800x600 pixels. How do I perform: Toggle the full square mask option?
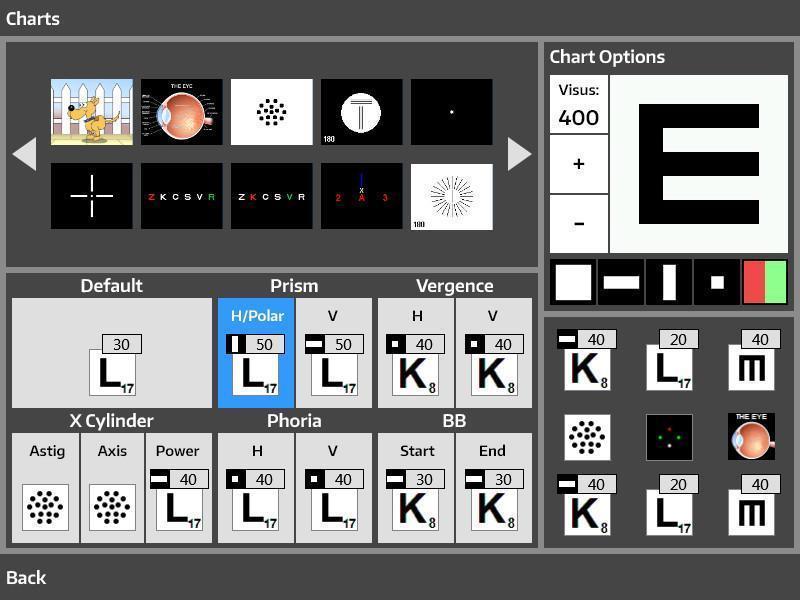[x=573, y=282]
